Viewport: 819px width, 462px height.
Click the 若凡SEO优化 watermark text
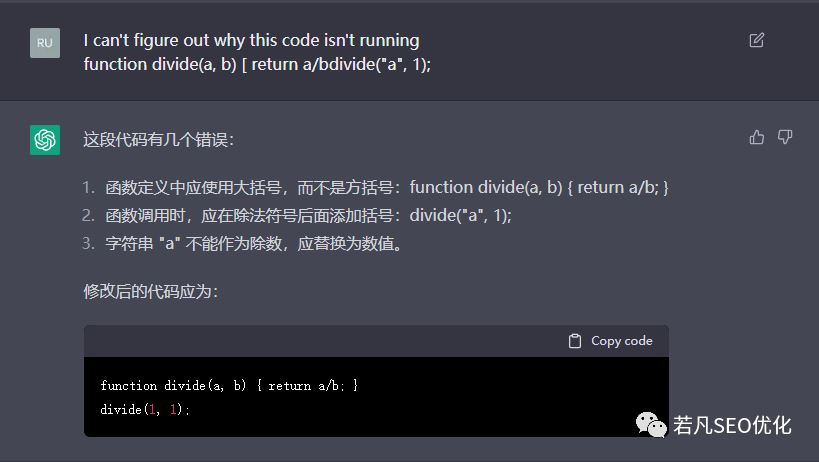(732, 425)
